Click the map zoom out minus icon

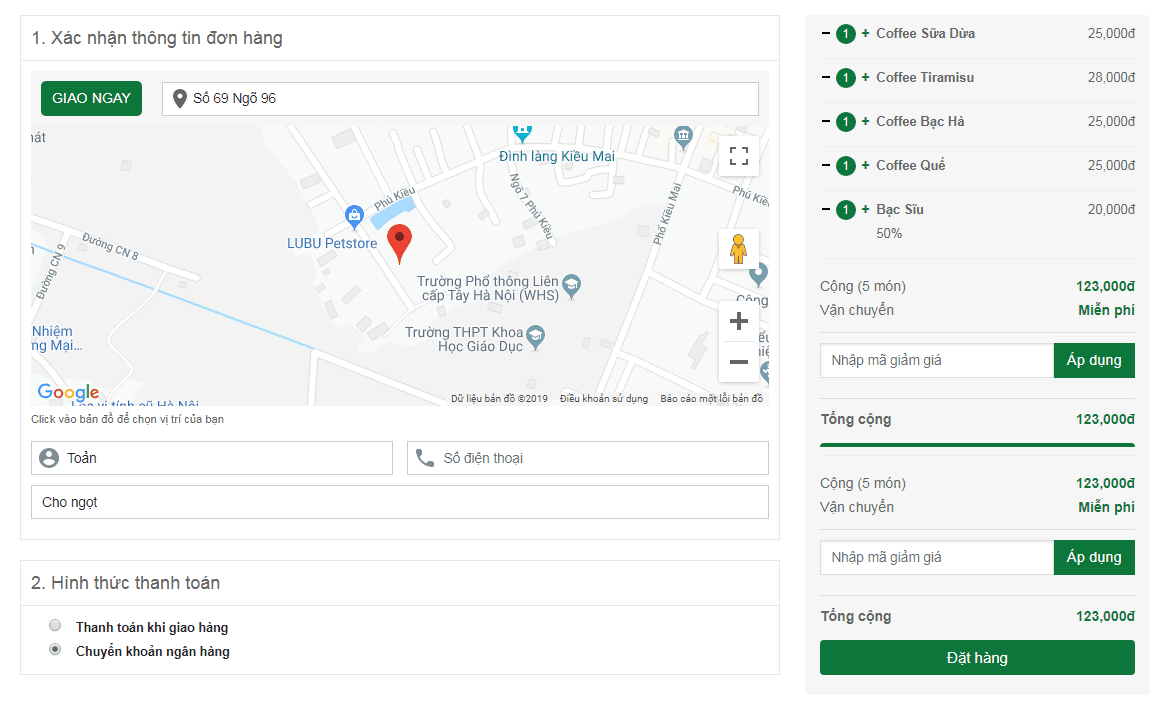tap(738, 361)
